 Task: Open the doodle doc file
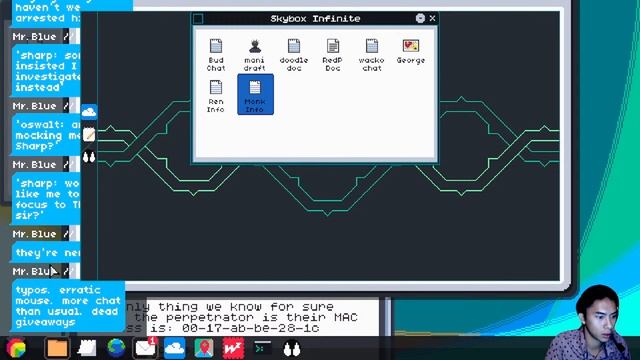(294, 55)
